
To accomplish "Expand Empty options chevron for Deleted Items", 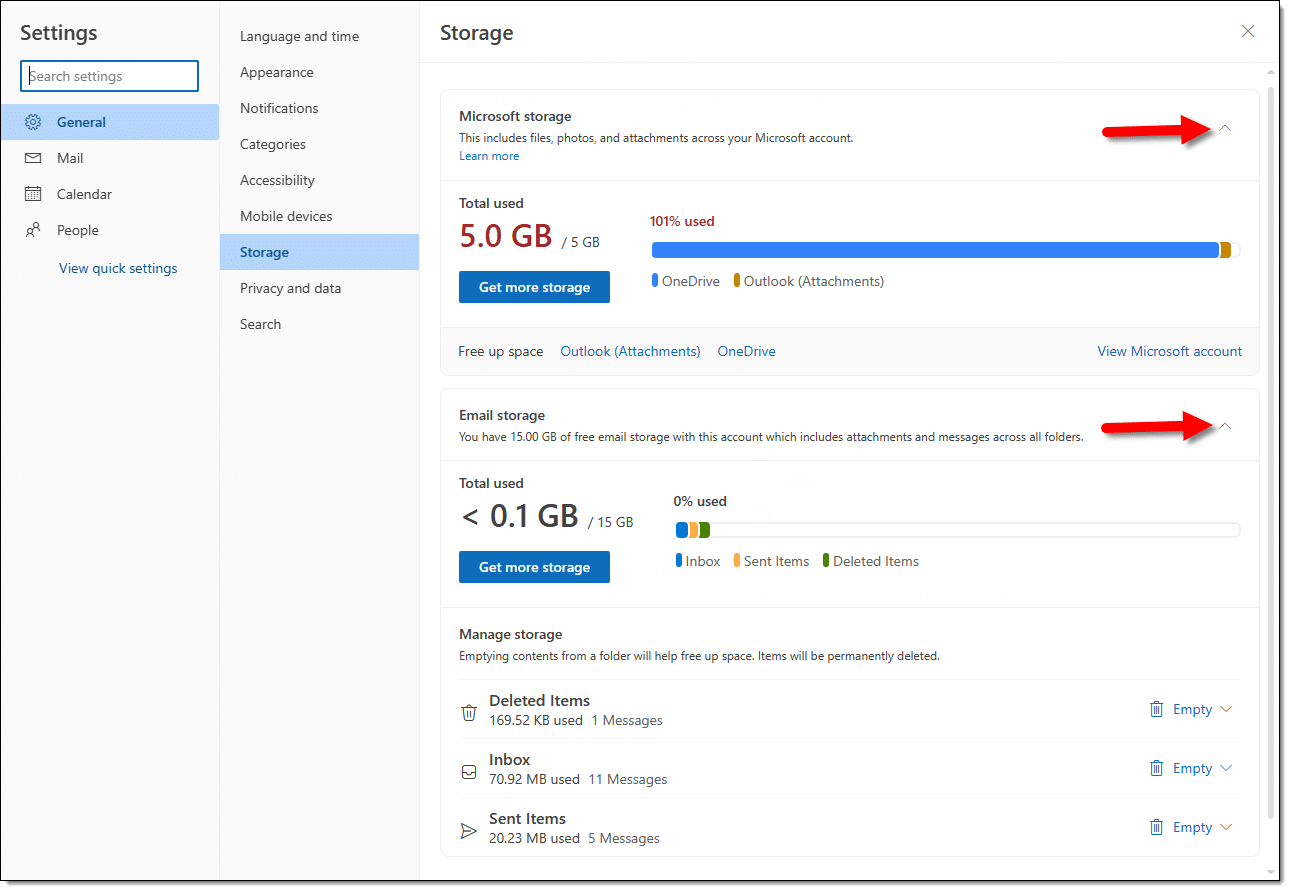I will tap(1227, 709).
